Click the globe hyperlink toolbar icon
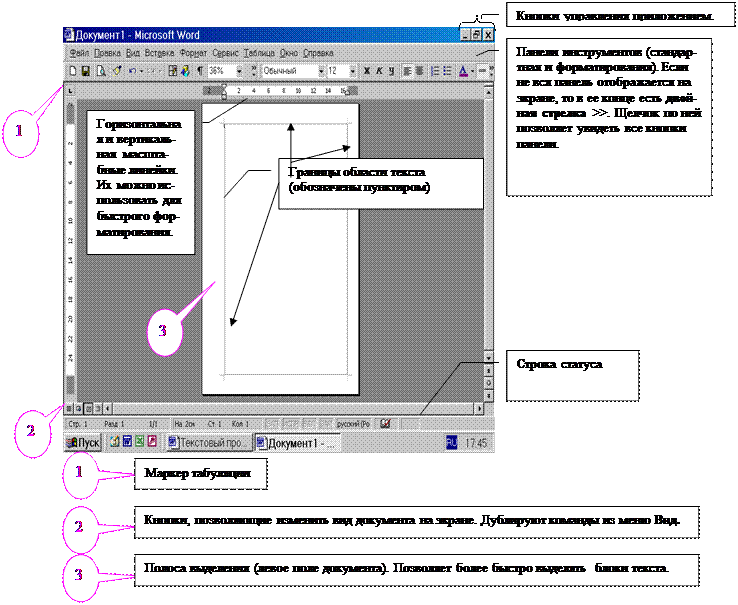 (185, 71)
